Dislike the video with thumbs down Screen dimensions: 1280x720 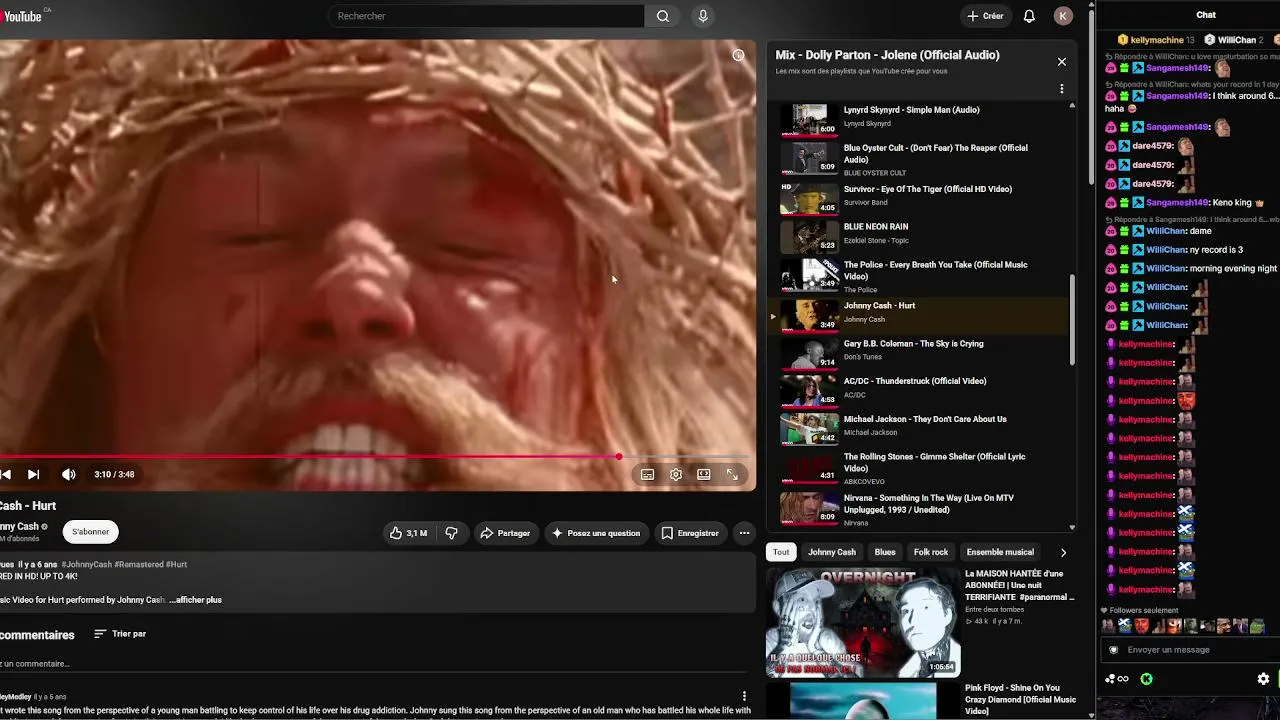[x=451, y=533]
